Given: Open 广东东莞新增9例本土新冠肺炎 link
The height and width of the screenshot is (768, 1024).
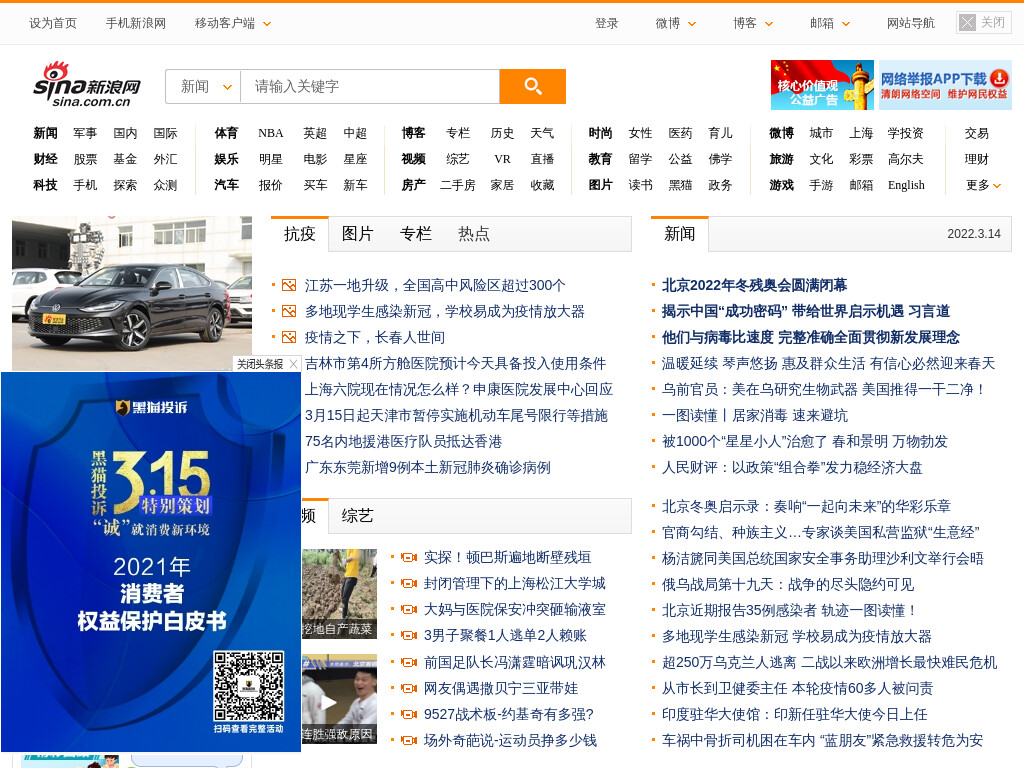Looking at the screenshot, I should 428,468.
